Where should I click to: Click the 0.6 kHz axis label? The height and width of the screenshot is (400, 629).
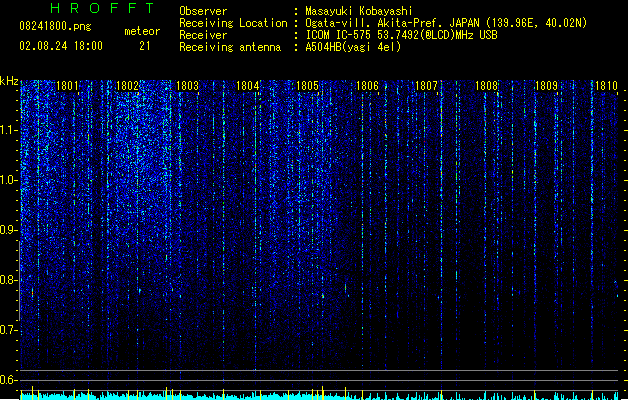point(8,380)
